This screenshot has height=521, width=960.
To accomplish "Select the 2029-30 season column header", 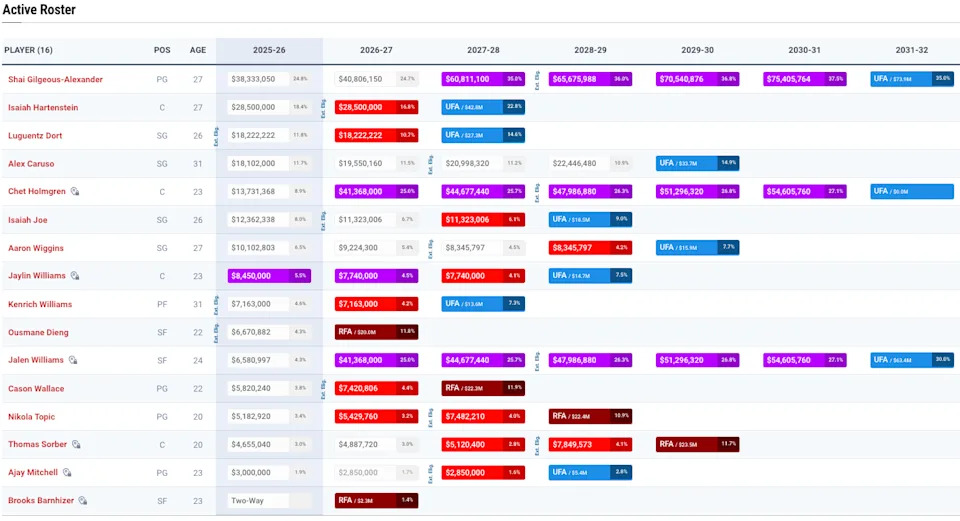I will click(697, 50).
